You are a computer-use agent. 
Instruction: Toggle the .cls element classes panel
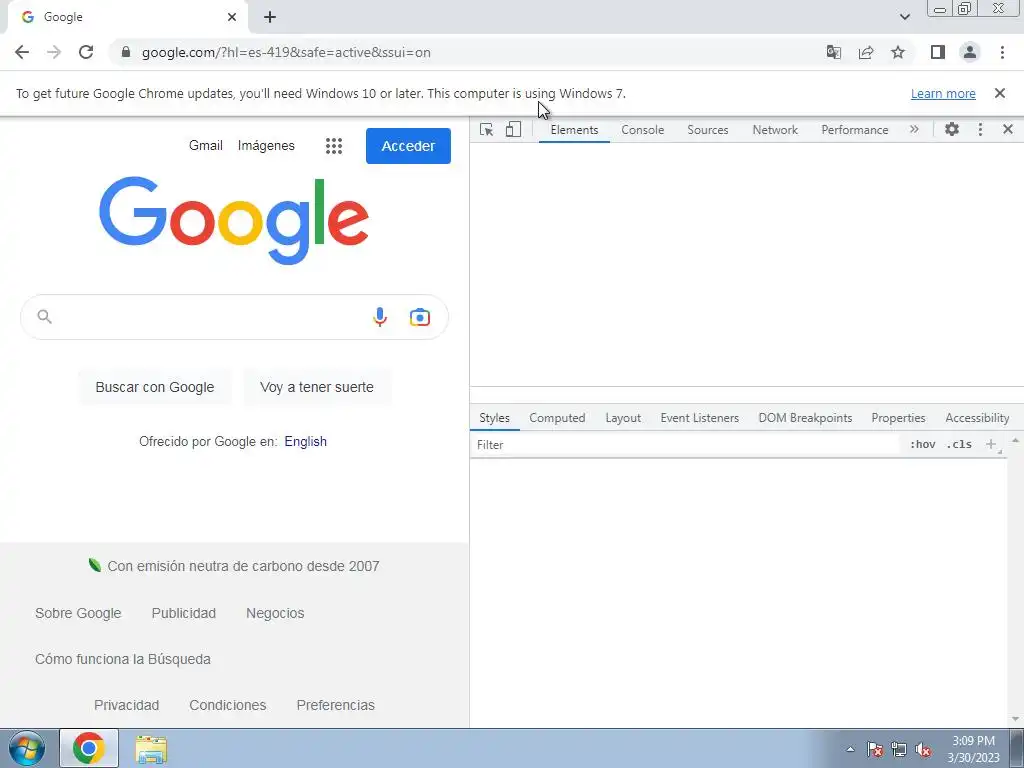[959, 445]
